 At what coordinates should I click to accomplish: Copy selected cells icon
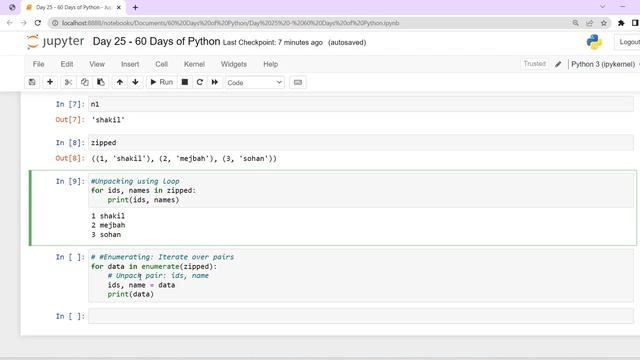(84, 82)
